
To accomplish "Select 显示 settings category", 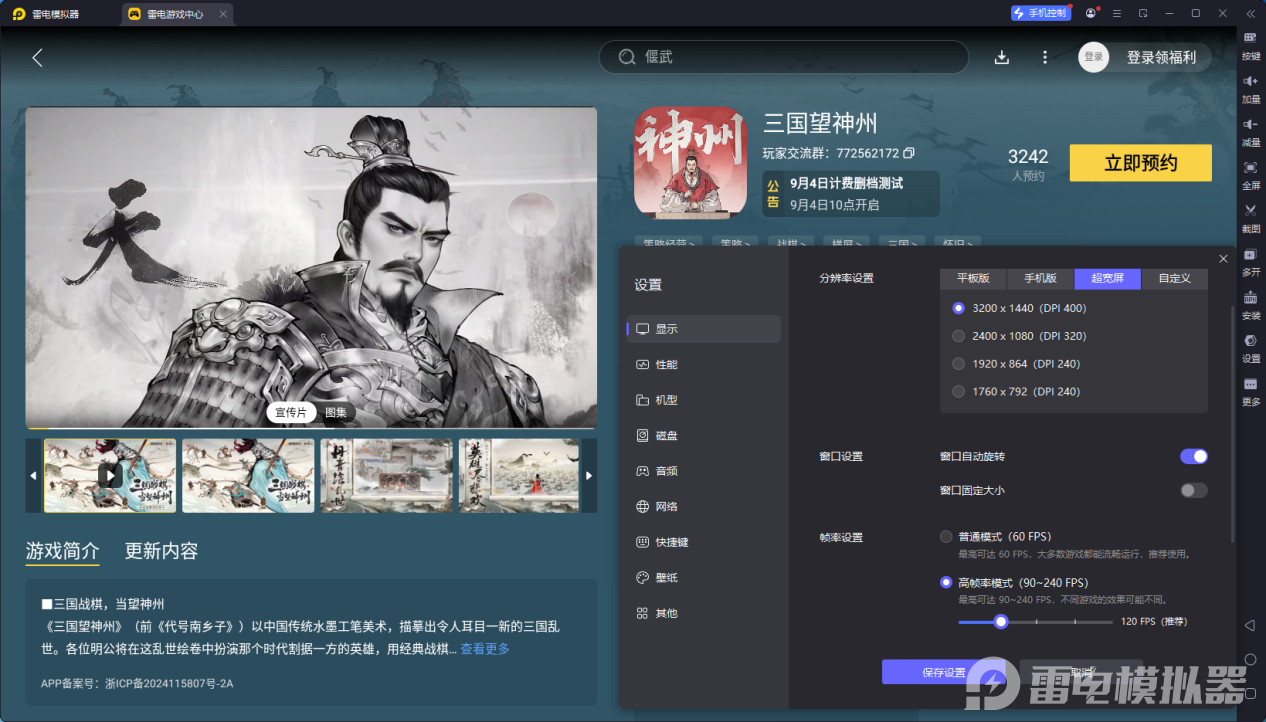I will 703,329.
